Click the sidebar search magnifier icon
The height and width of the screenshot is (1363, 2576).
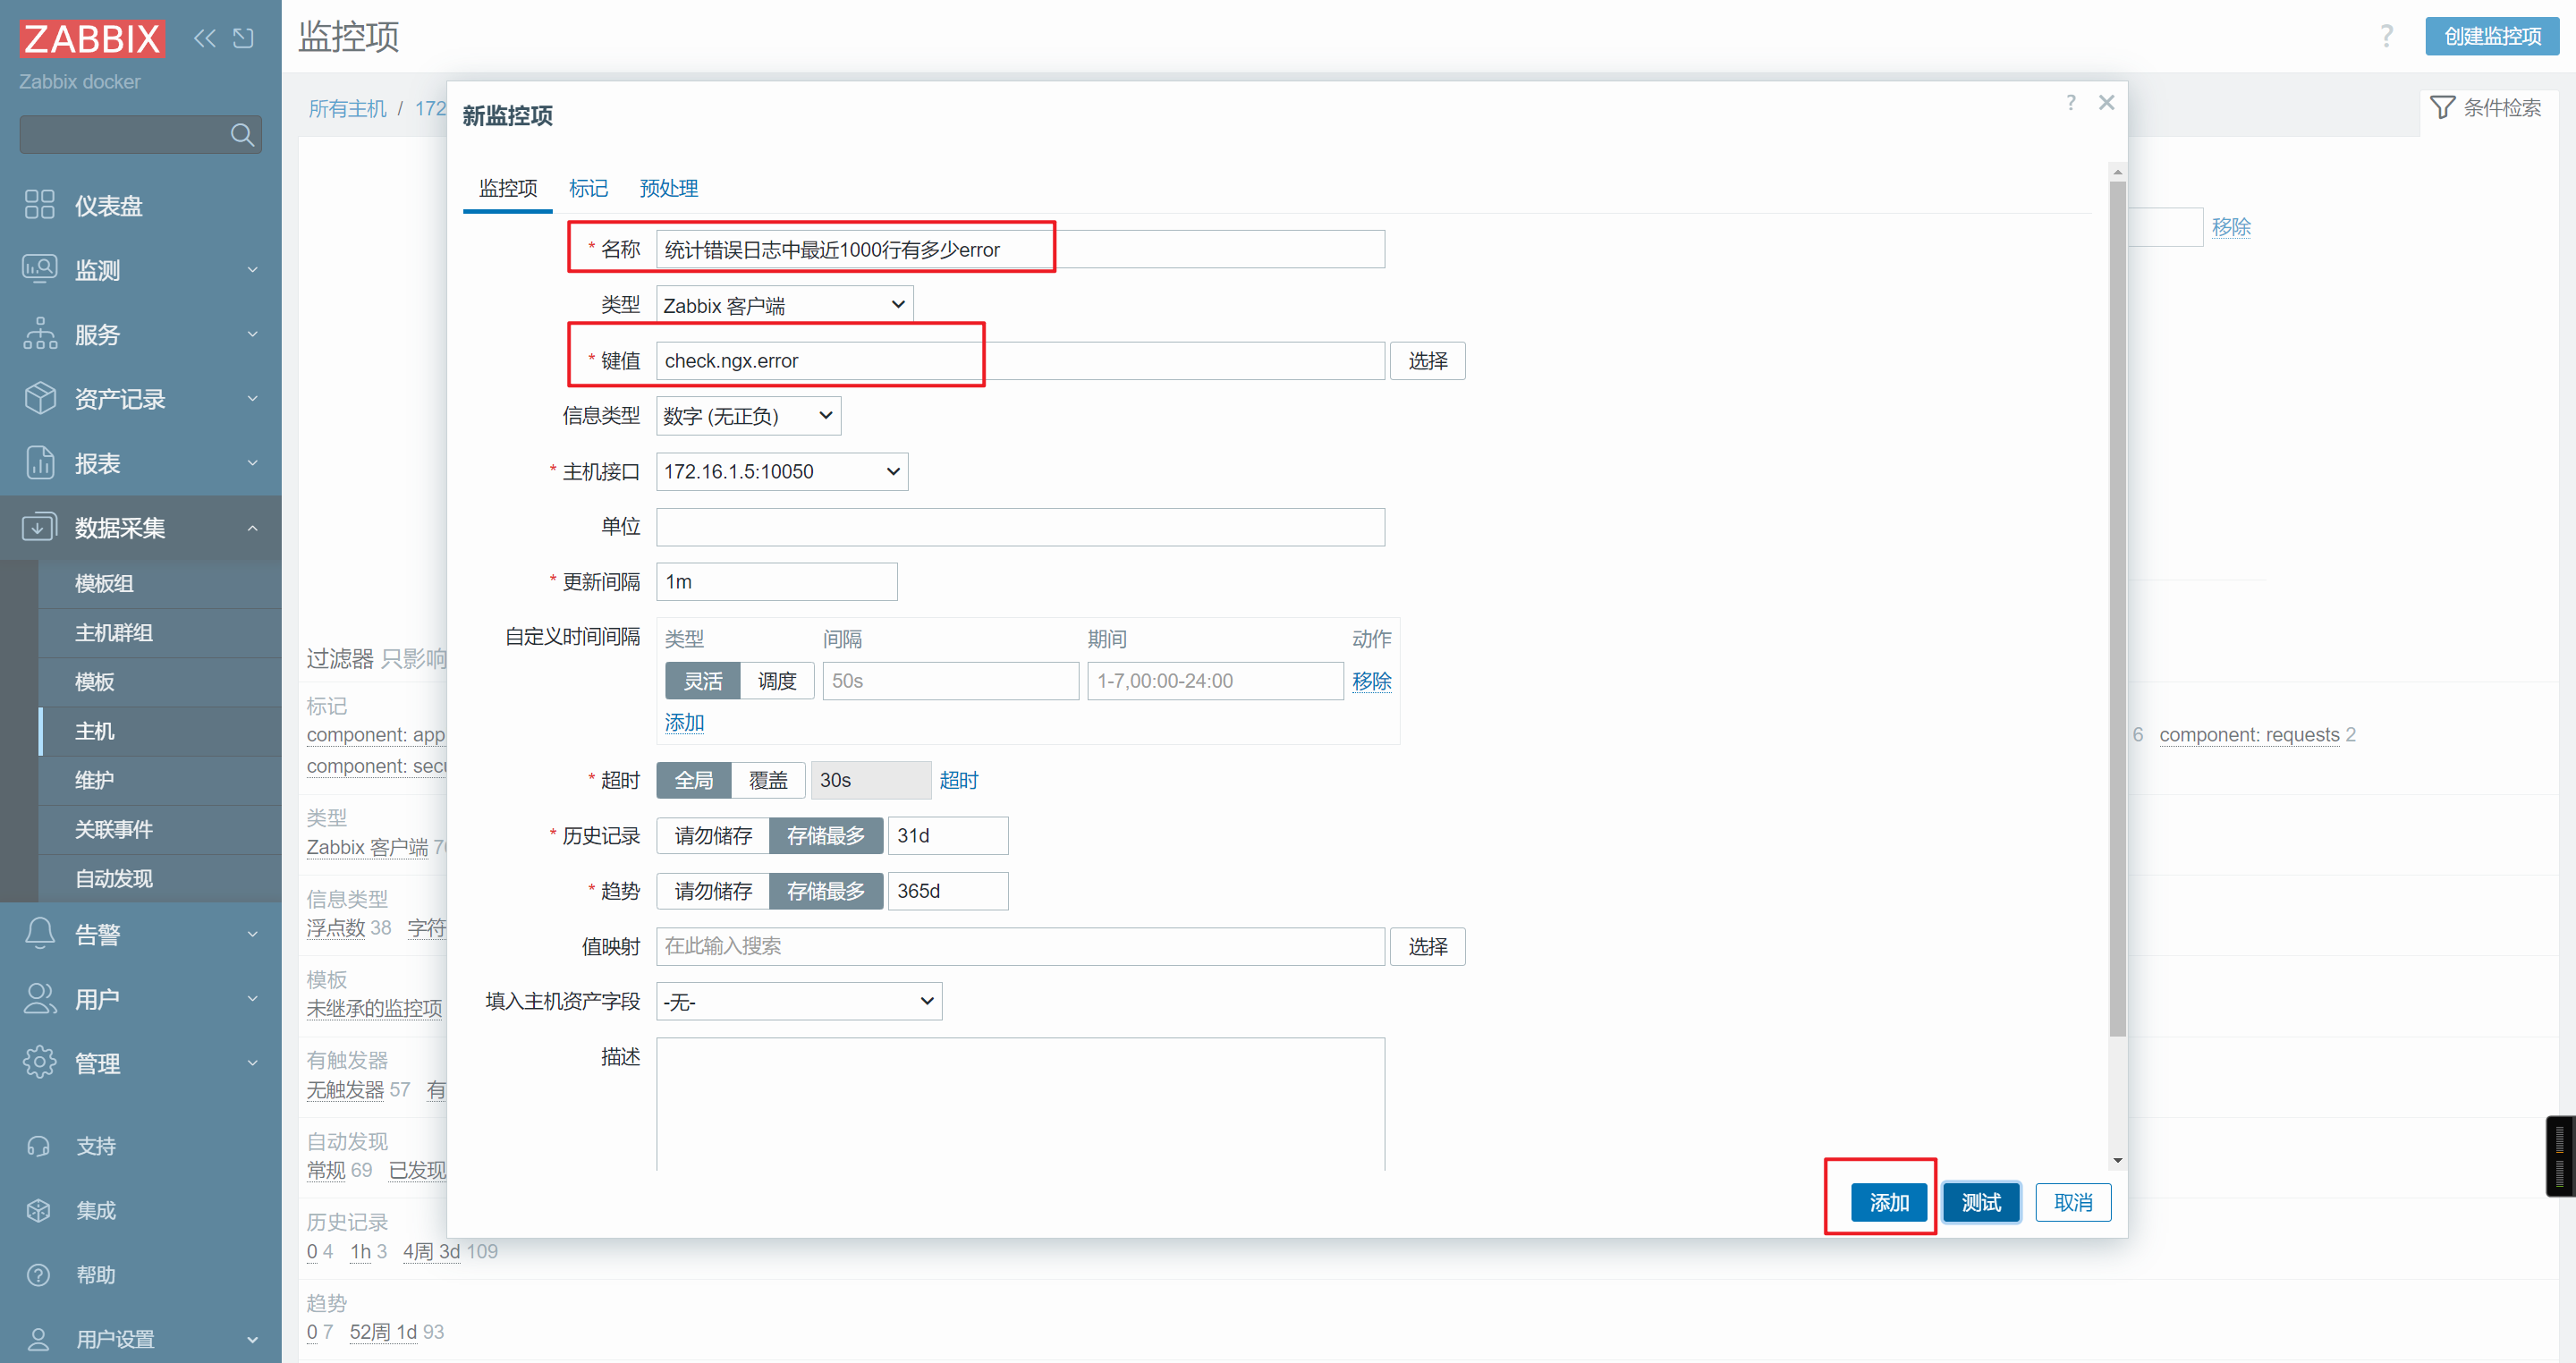pos(242,134)
